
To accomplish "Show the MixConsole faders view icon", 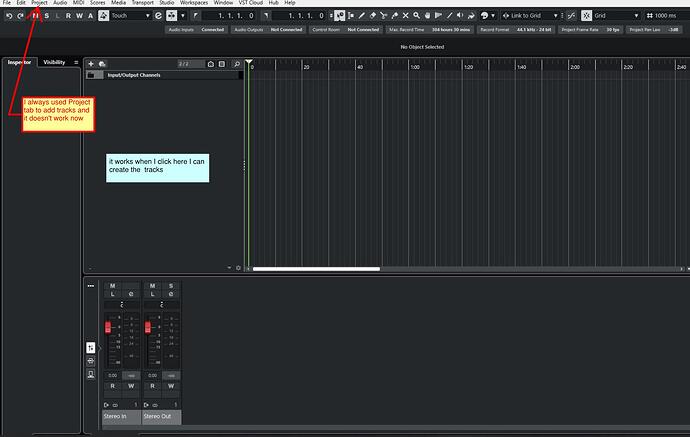I will click(x=91, y=348).
